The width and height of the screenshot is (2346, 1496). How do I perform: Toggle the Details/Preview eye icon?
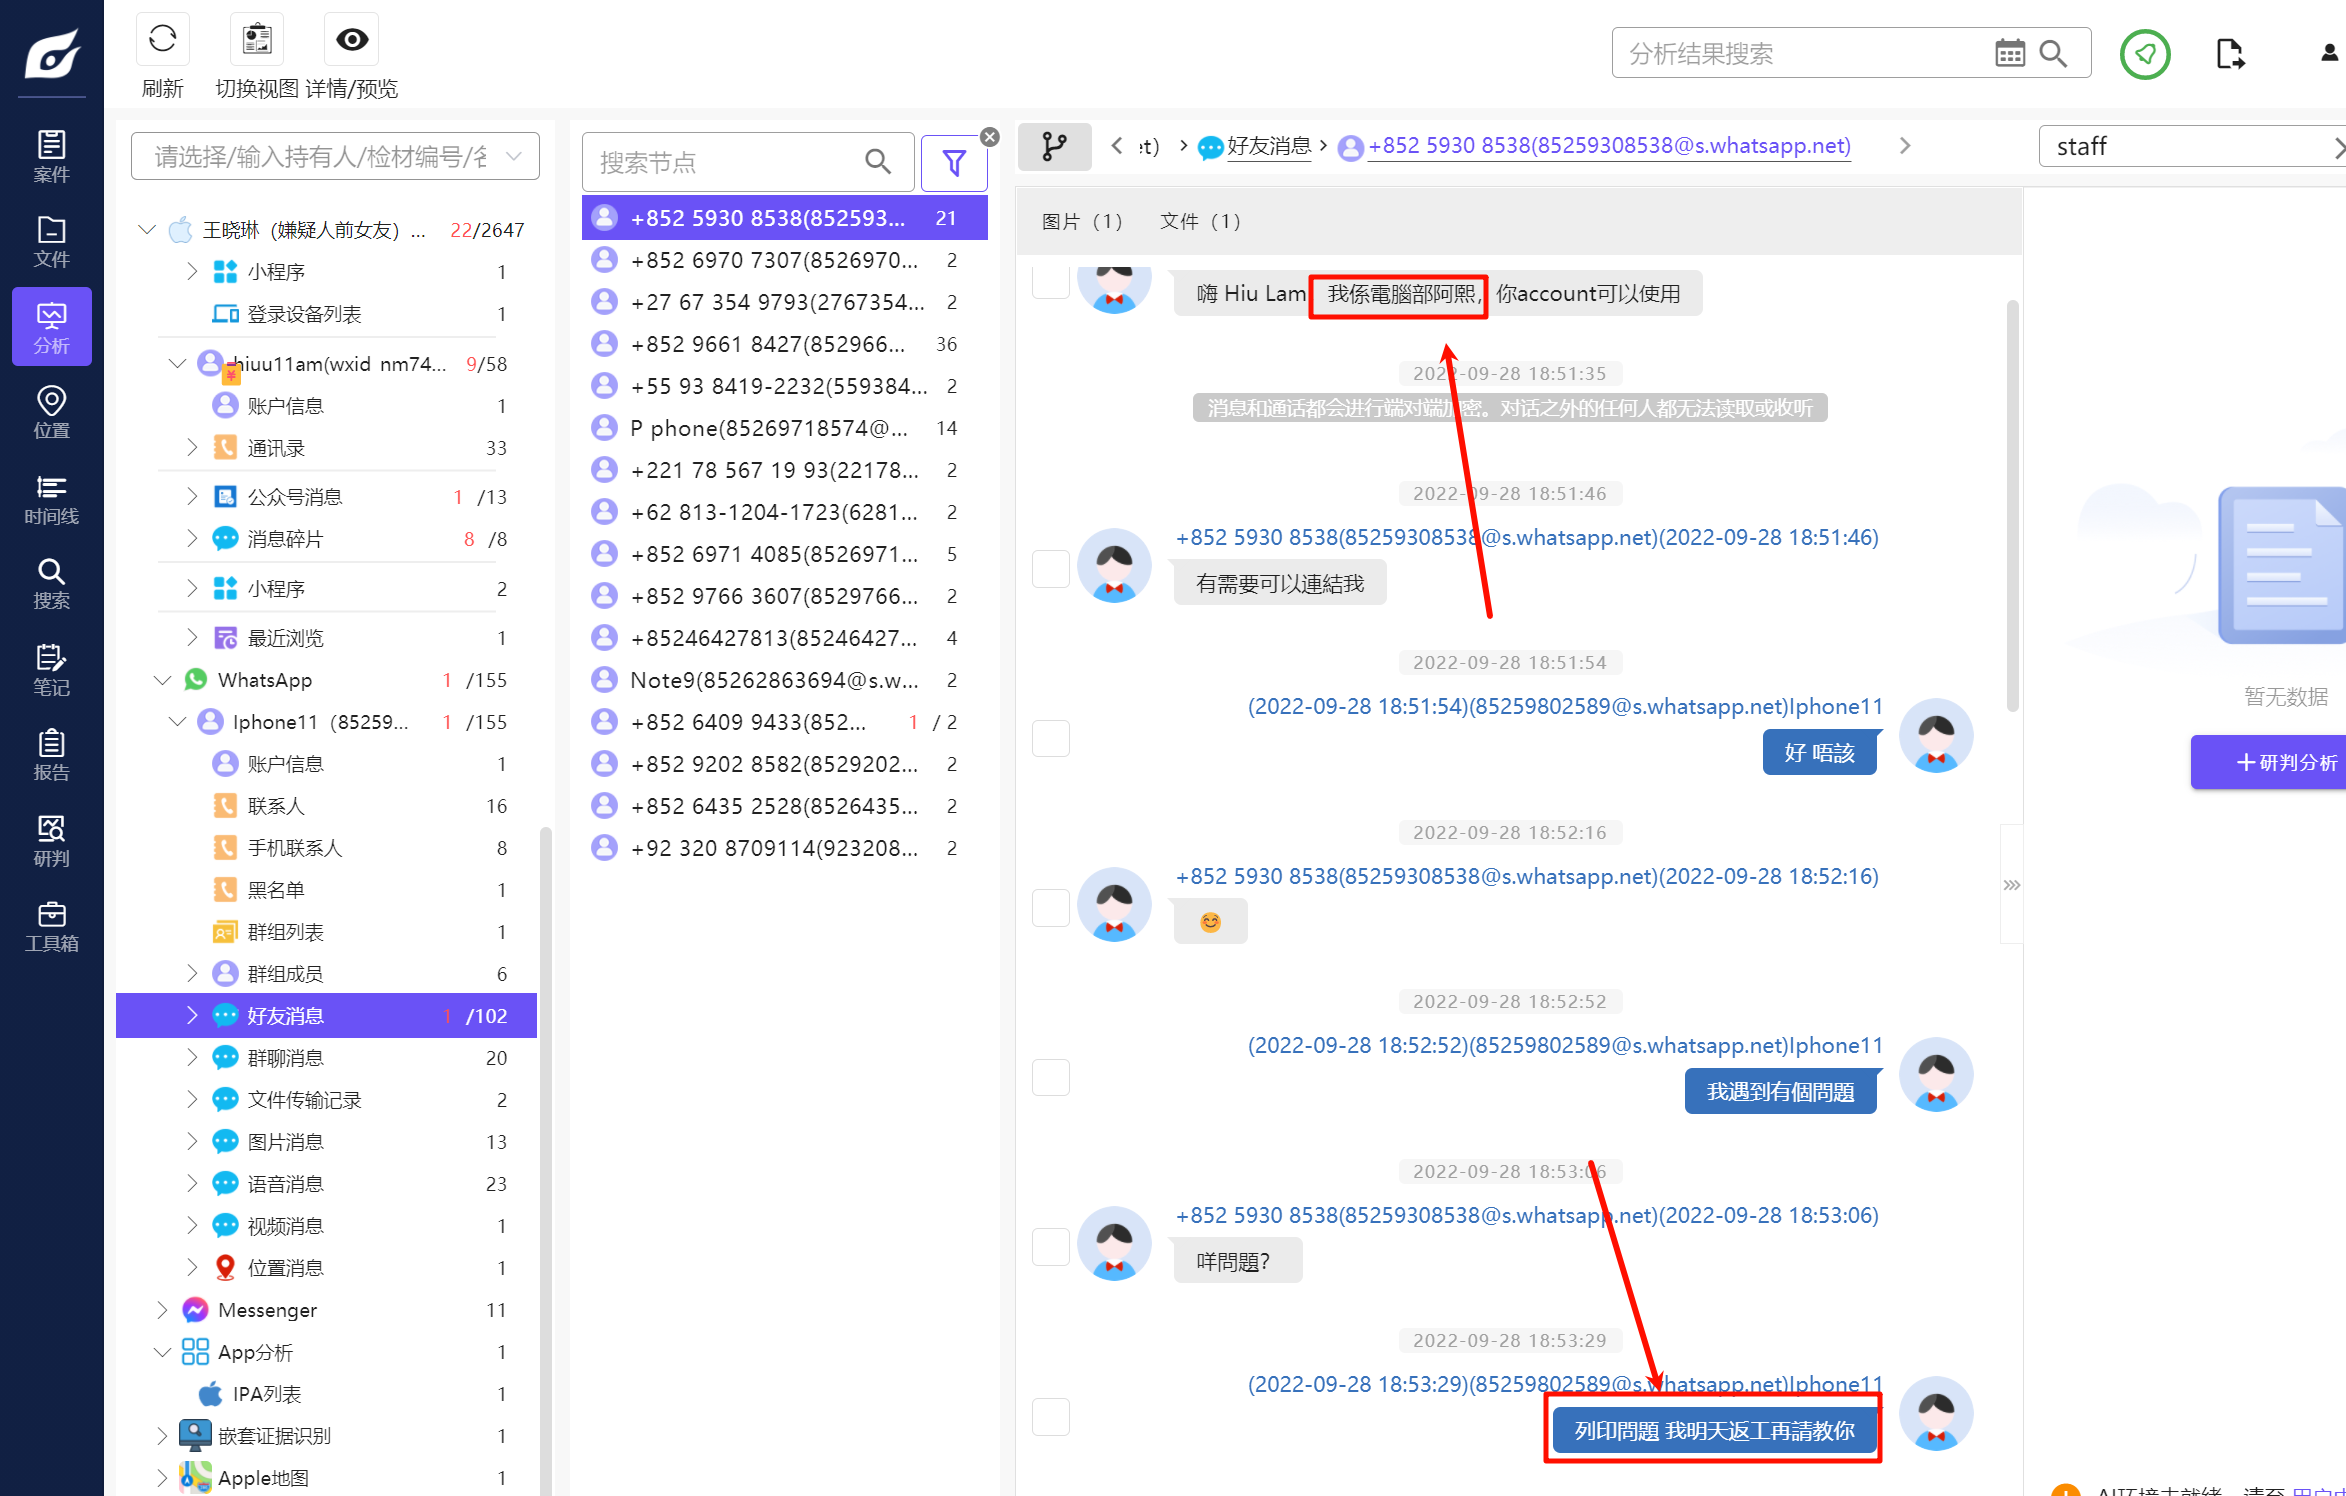[x=352, y=40]
